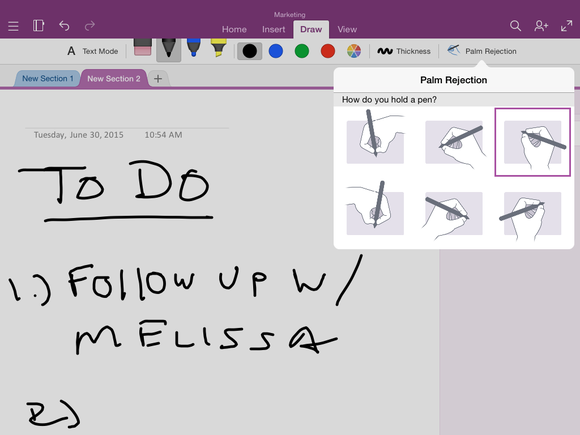Switch to the Insert ribbon tab

[273, 30]
